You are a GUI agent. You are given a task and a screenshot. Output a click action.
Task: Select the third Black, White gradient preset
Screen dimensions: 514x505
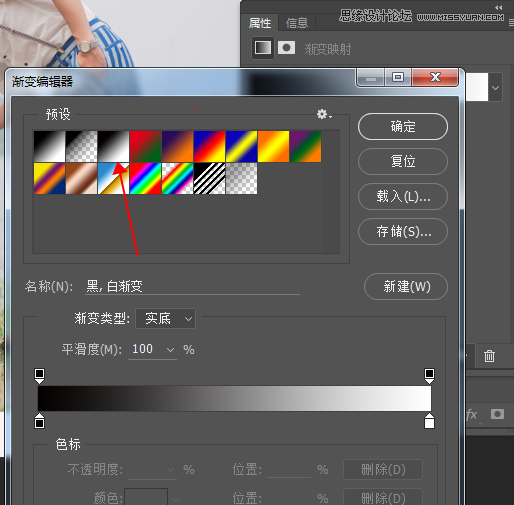click(x=113, y=146)
